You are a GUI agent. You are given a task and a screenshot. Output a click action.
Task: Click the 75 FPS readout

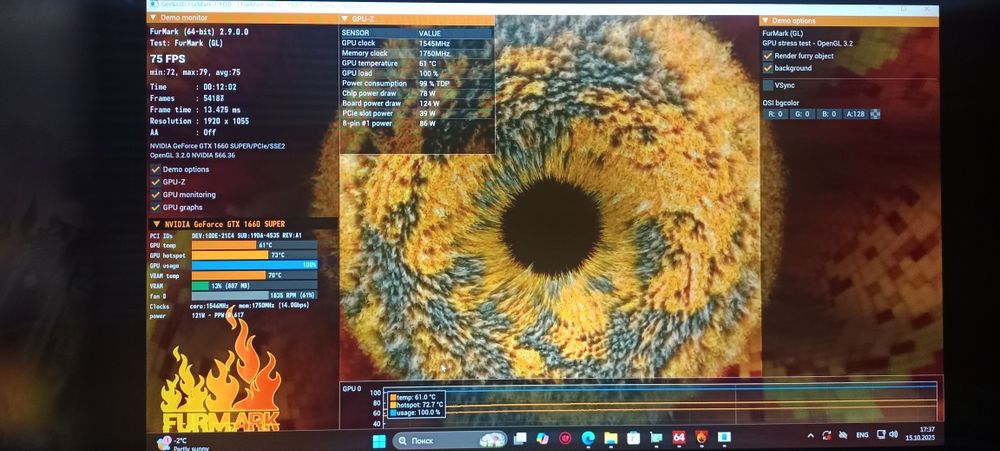point(168,59)
